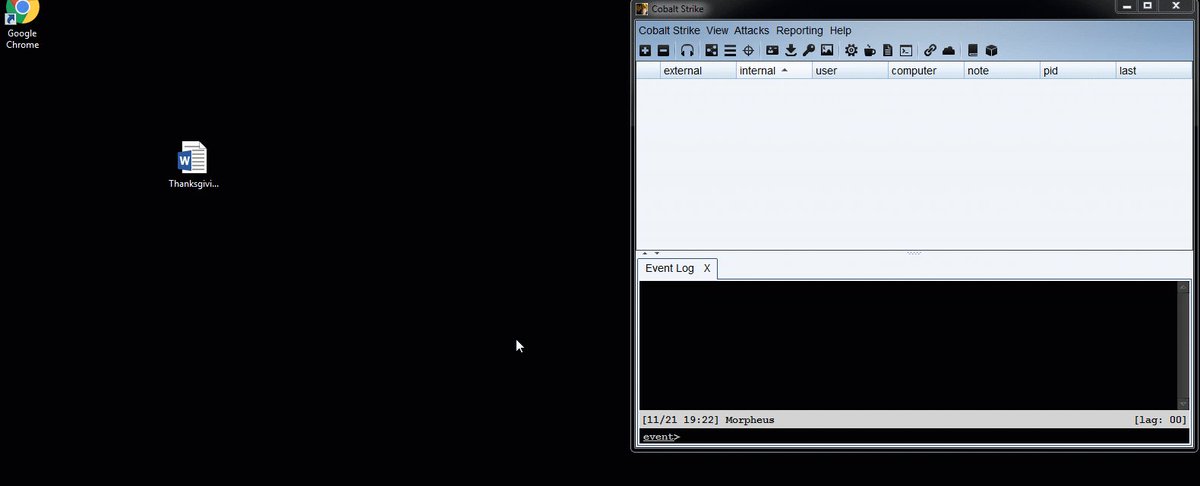This screenshot has width=1200, height=486.
Task: Select the Thanksgivi... Word document on desktop
Action: 193,165
